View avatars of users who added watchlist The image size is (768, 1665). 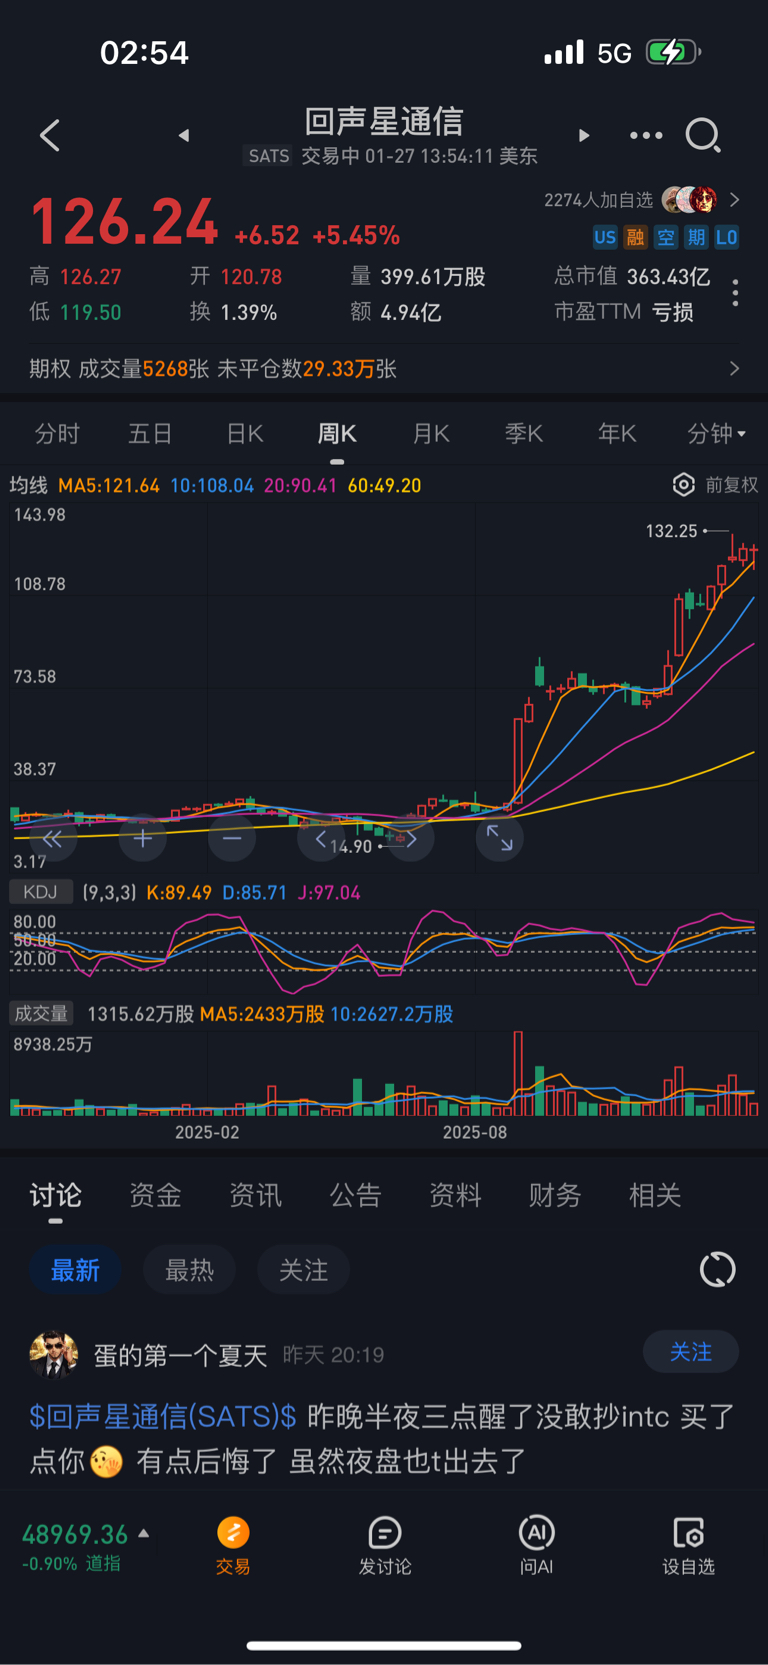point(690,200)
